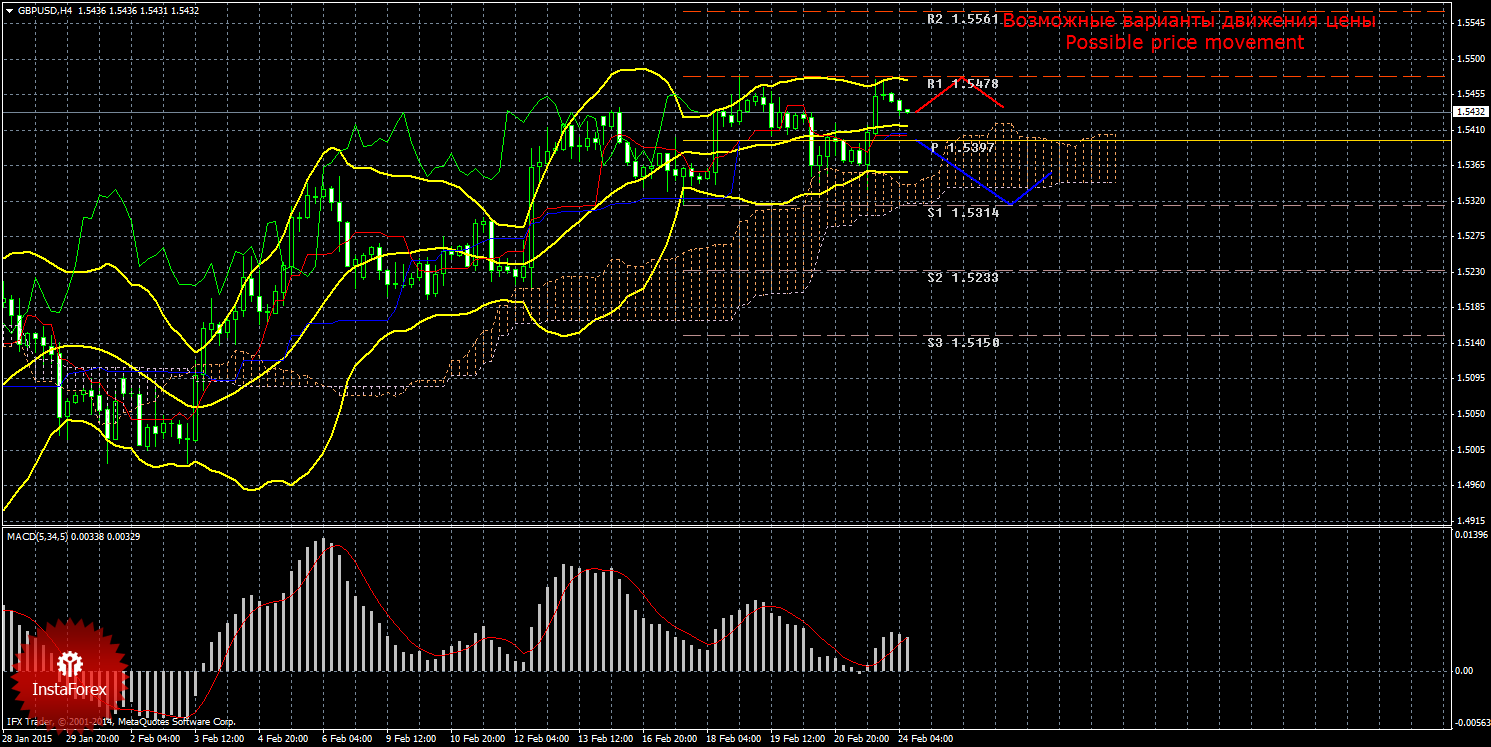This screenshot has height=747, width=1491.
Task: Click the S1 1.5314 support label
Action: [x=963, y=213]
